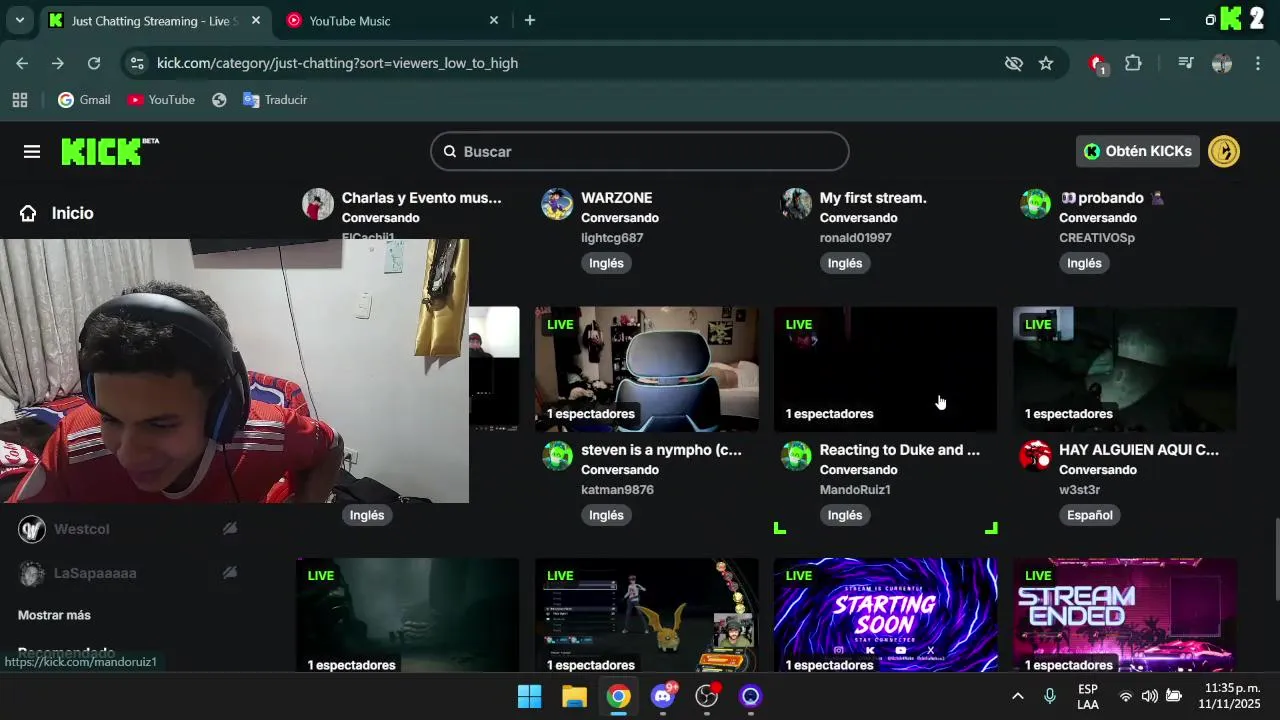Open STARTING SOON stream thumbnail
1280x720 pixels.
885,615
